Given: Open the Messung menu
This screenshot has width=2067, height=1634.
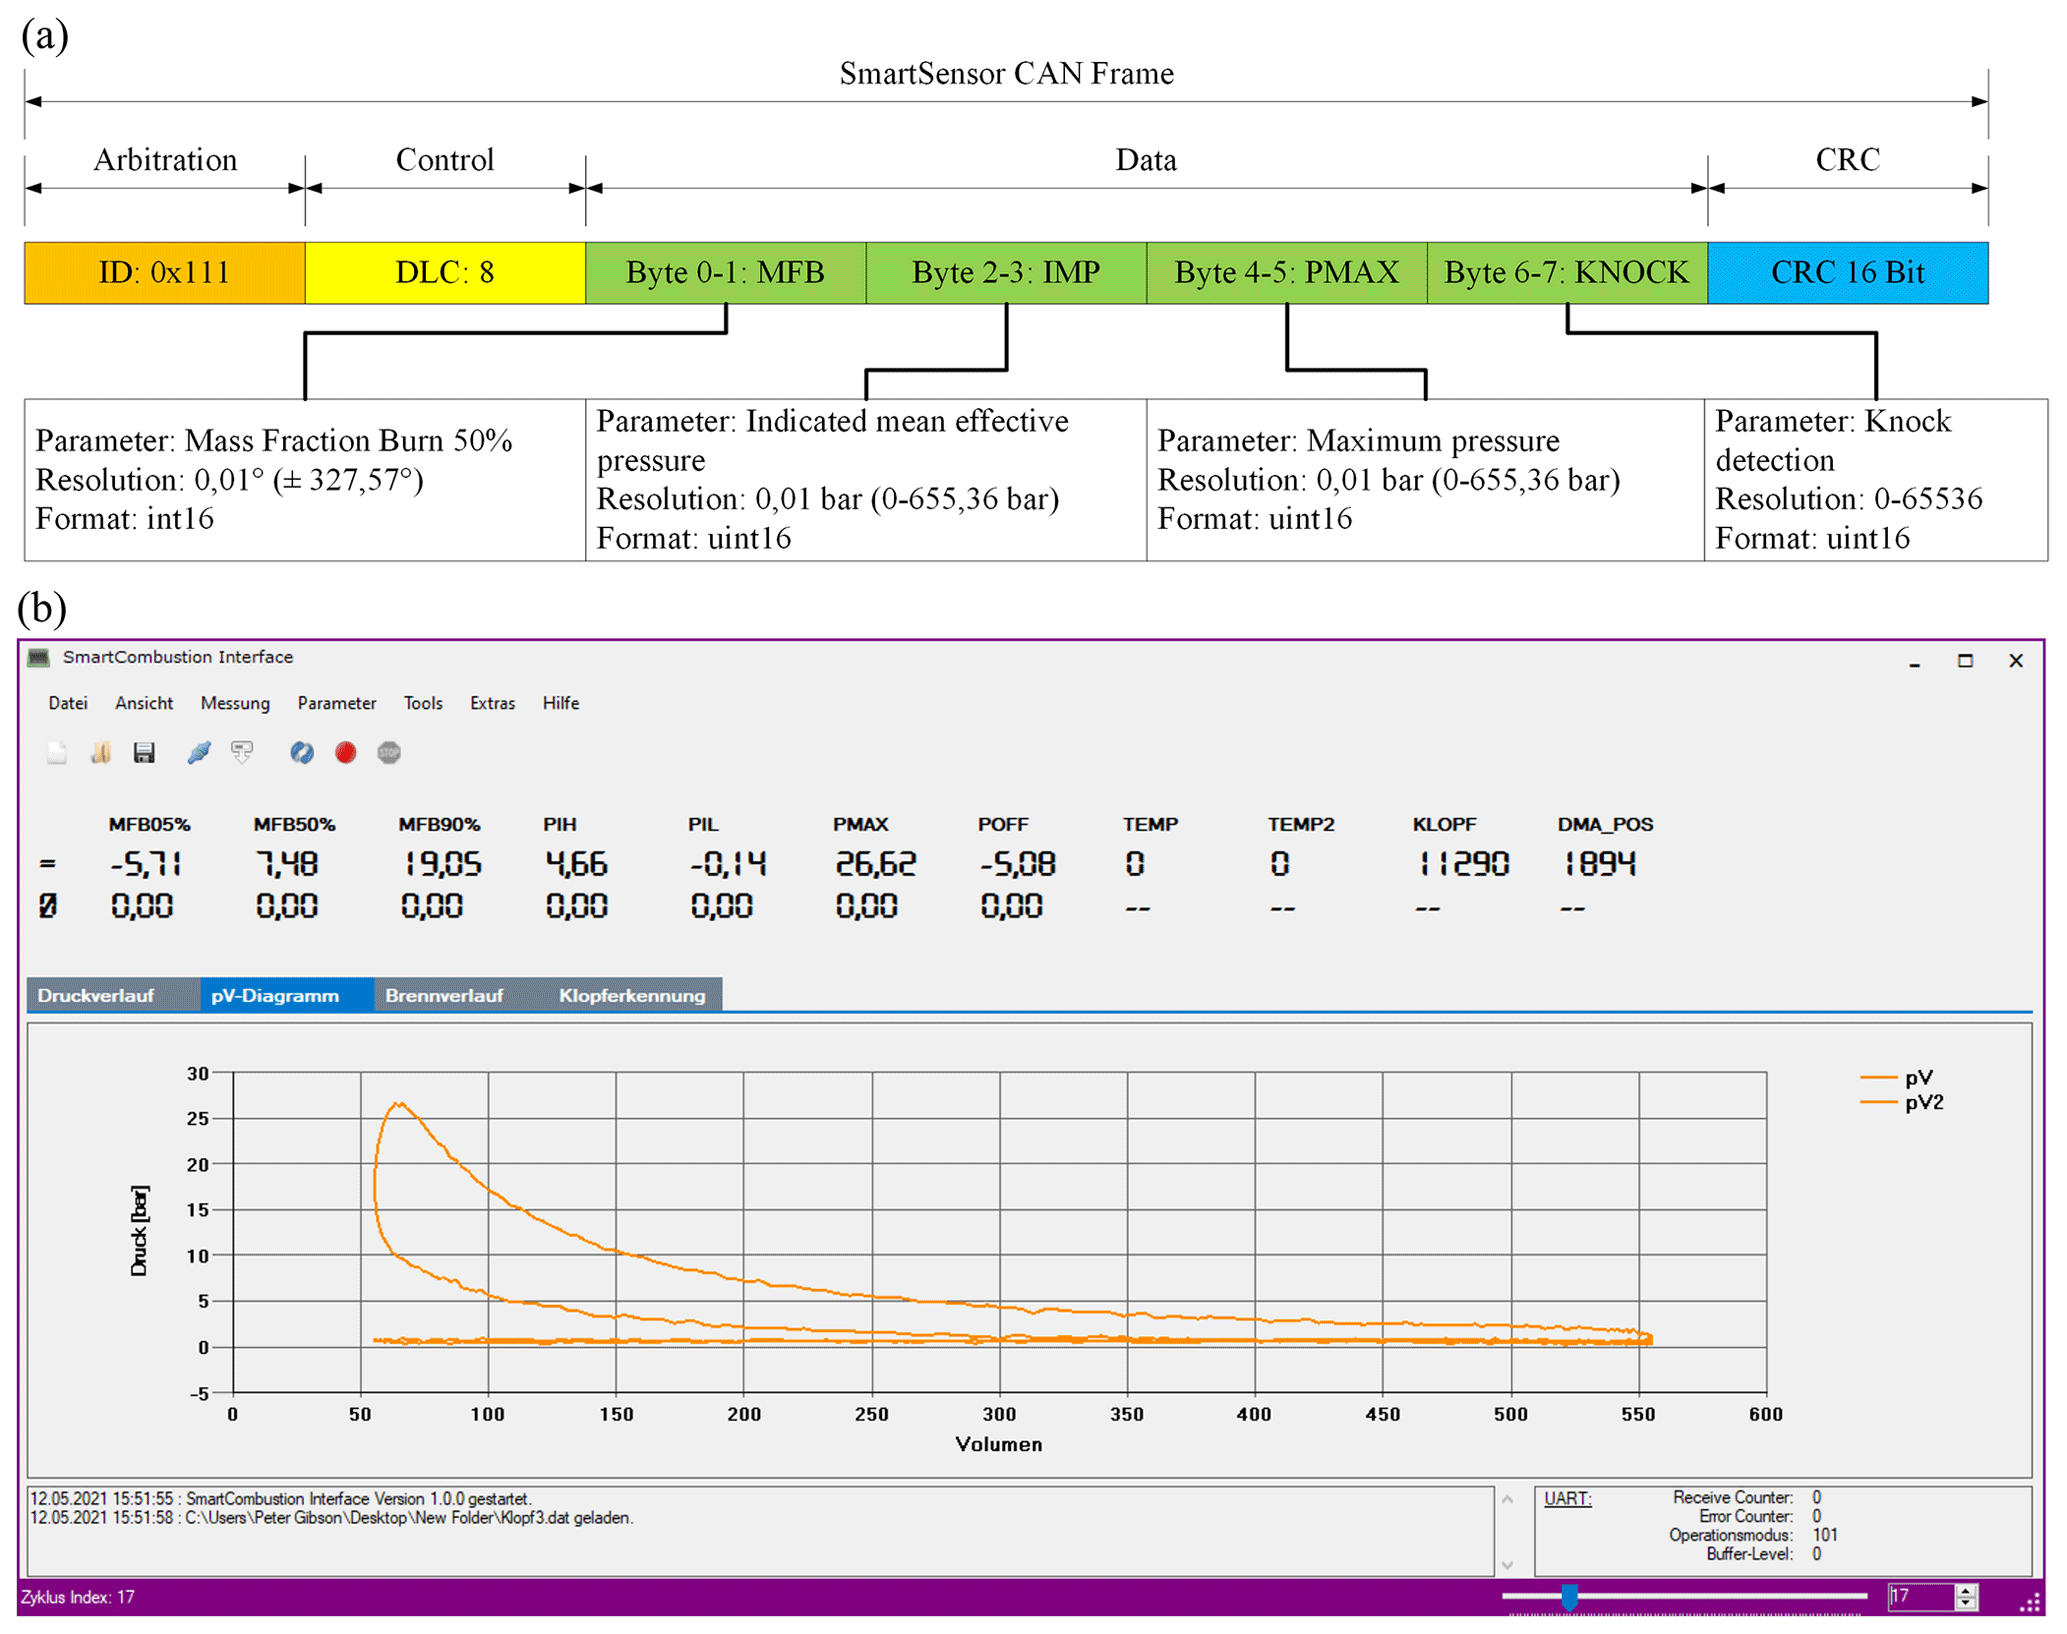Looking at the screenshot, I should (x=235, y=703).
